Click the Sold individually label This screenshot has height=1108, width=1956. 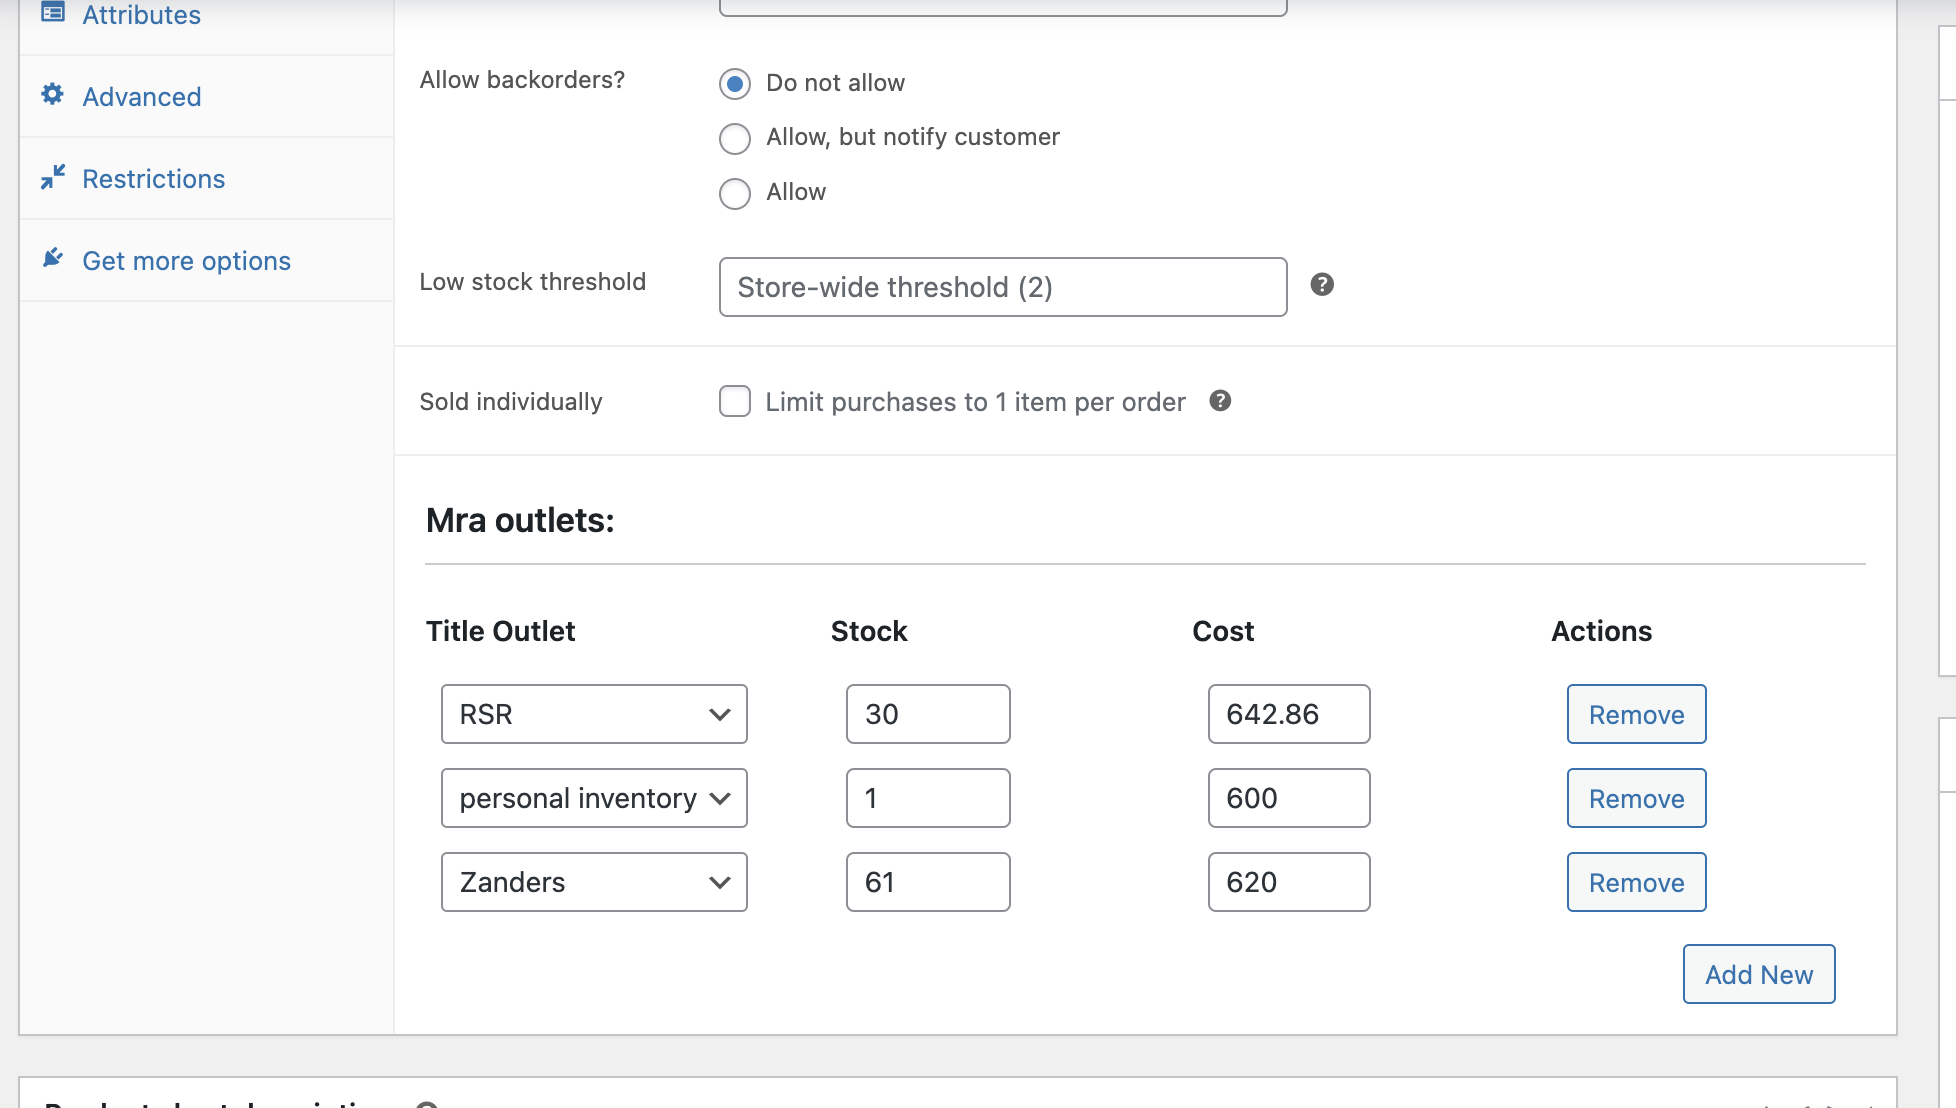tap(511, 402)
